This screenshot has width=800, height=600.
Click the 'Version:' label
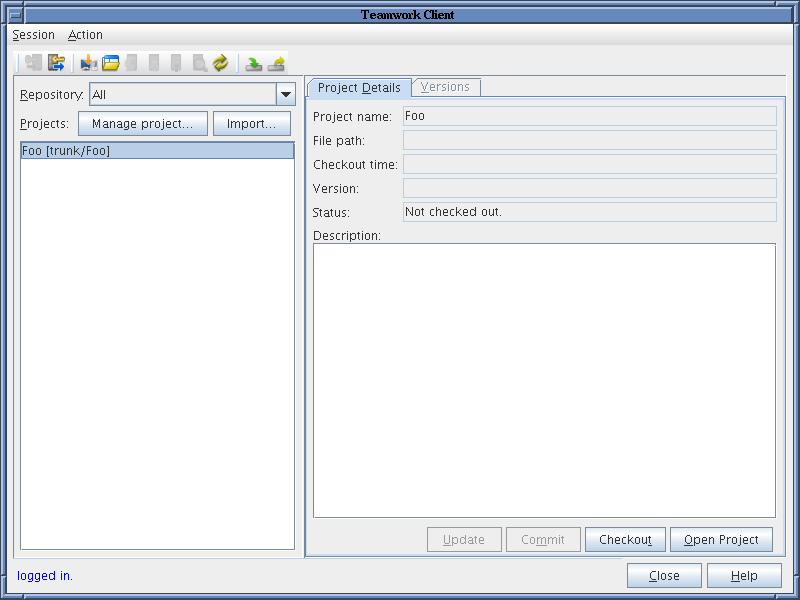(336, 189)
